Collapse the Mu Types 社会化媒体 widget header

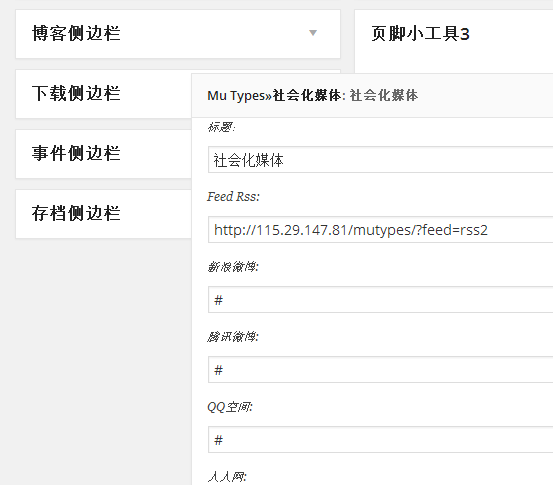pos(372,96)
